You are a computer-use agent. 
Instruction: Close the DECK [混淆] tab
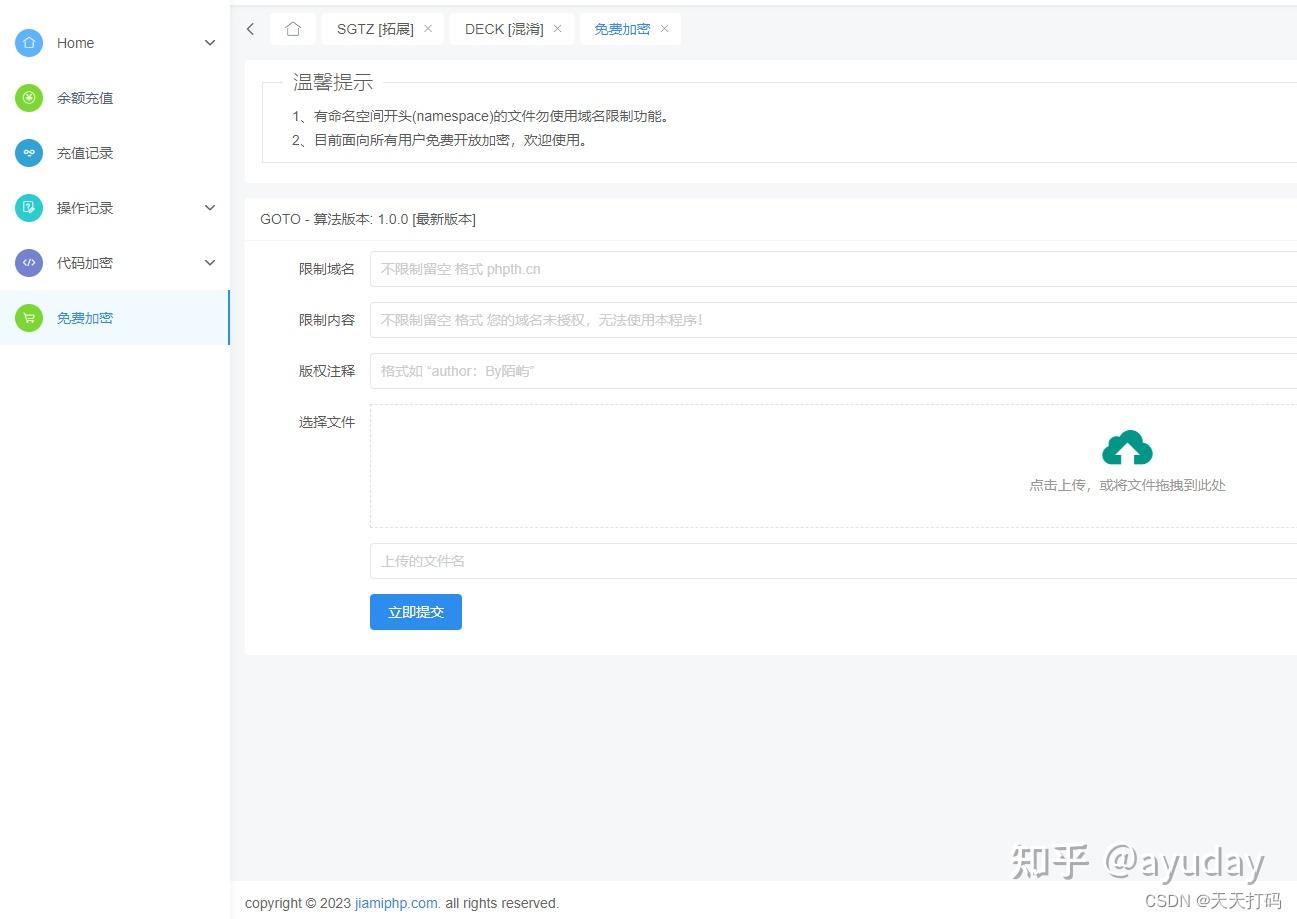click(x=557, y=29)
